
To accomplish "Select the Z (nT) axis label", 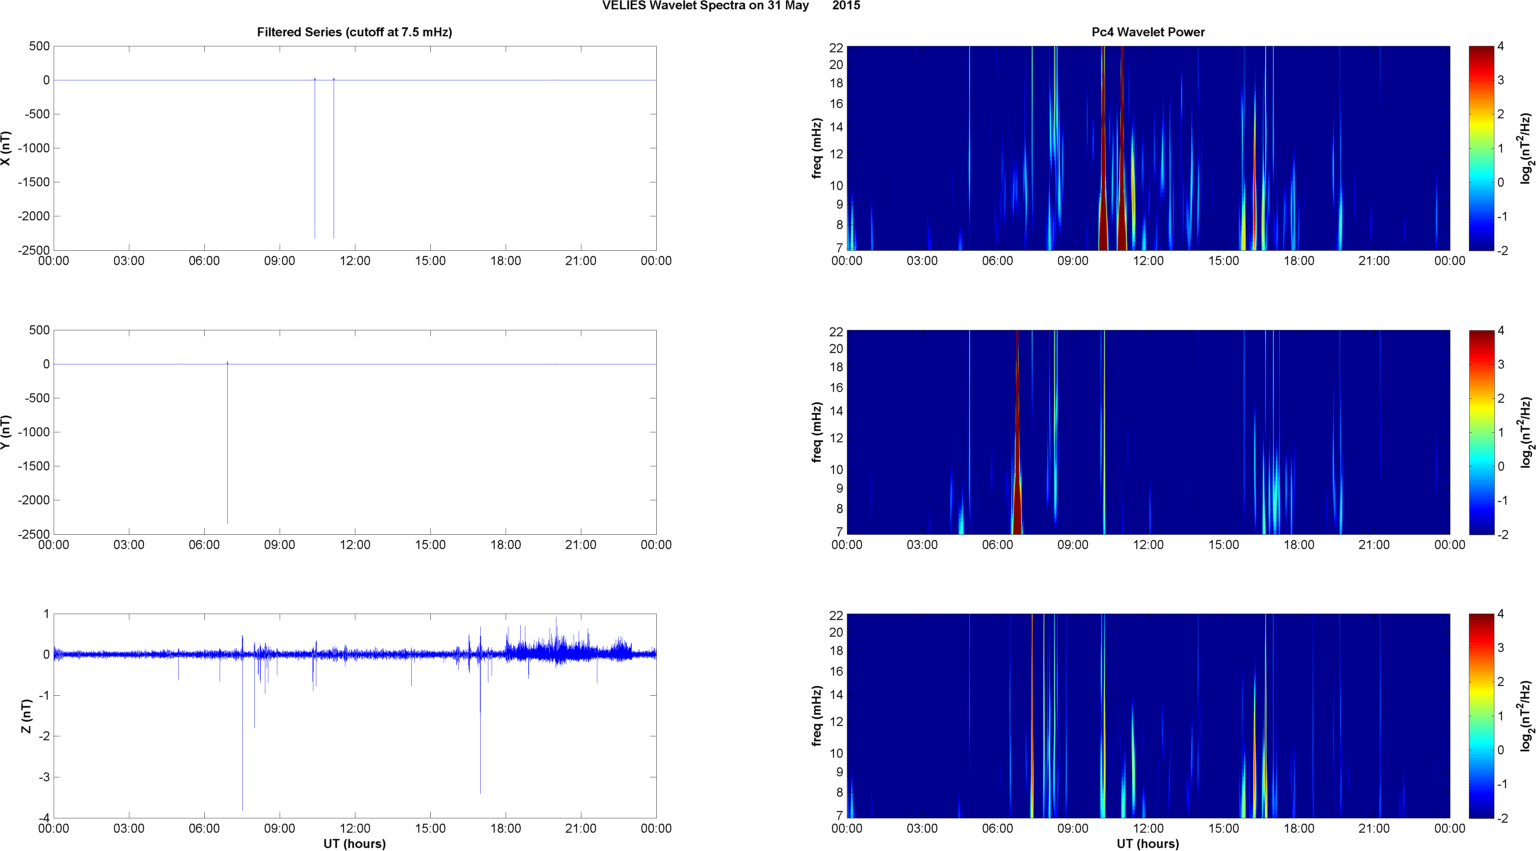I will coord(27,716).
